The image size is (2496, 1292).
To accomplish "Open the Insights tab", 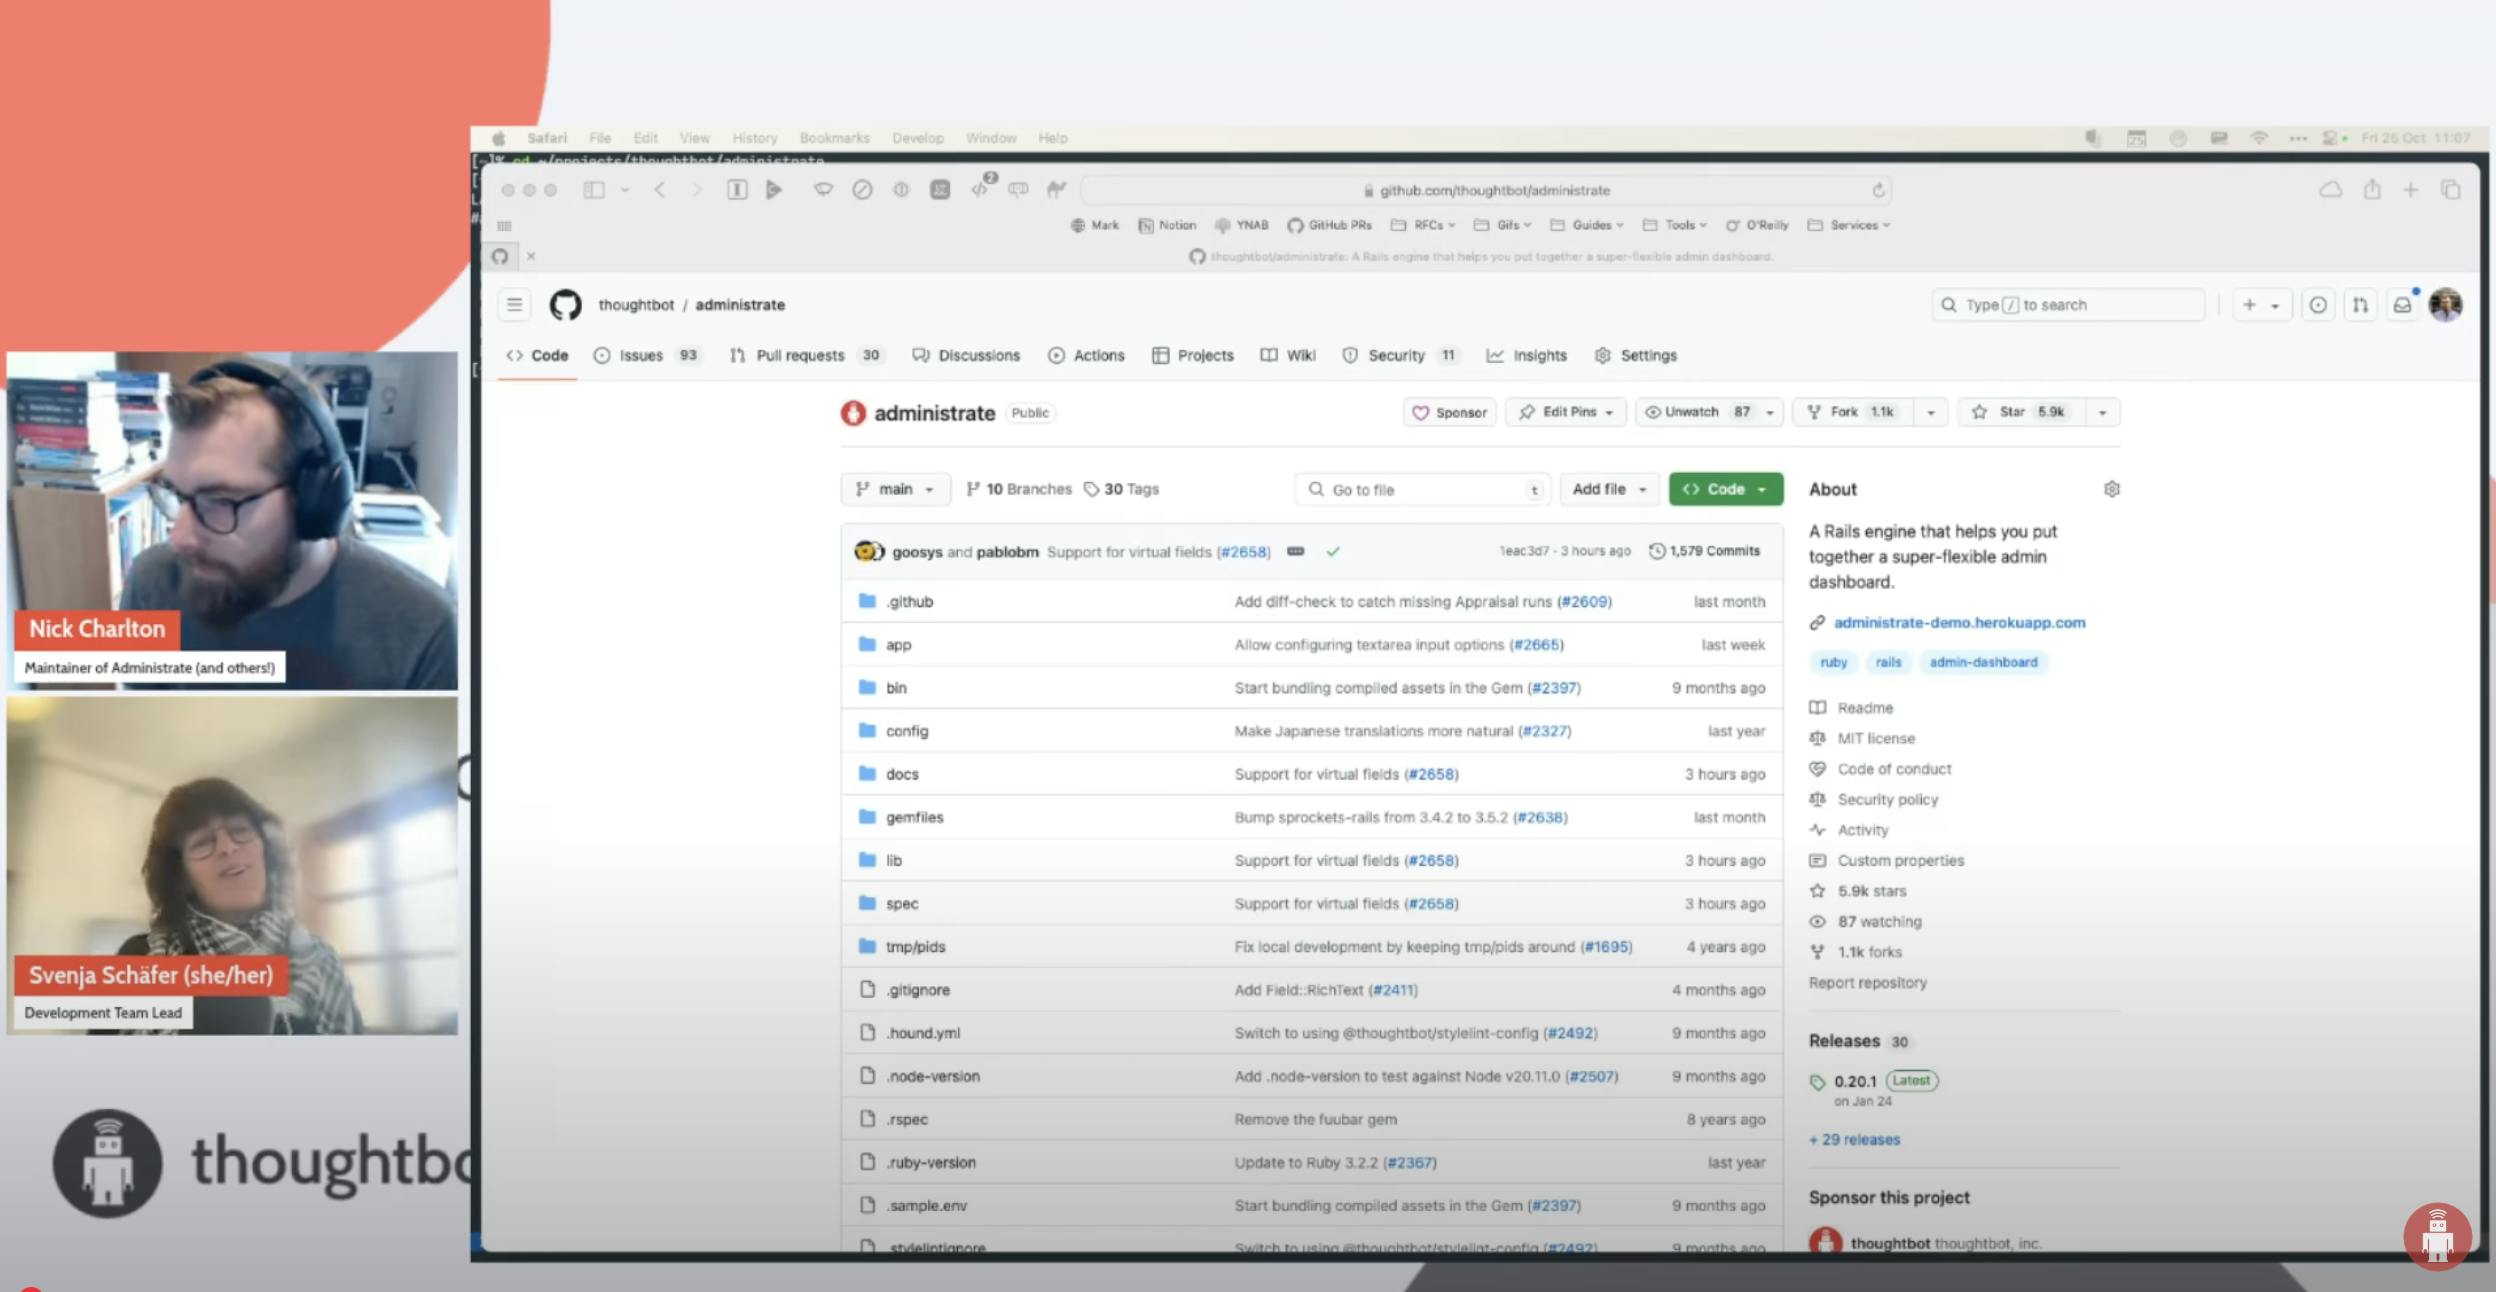I will pos(1527,355).
